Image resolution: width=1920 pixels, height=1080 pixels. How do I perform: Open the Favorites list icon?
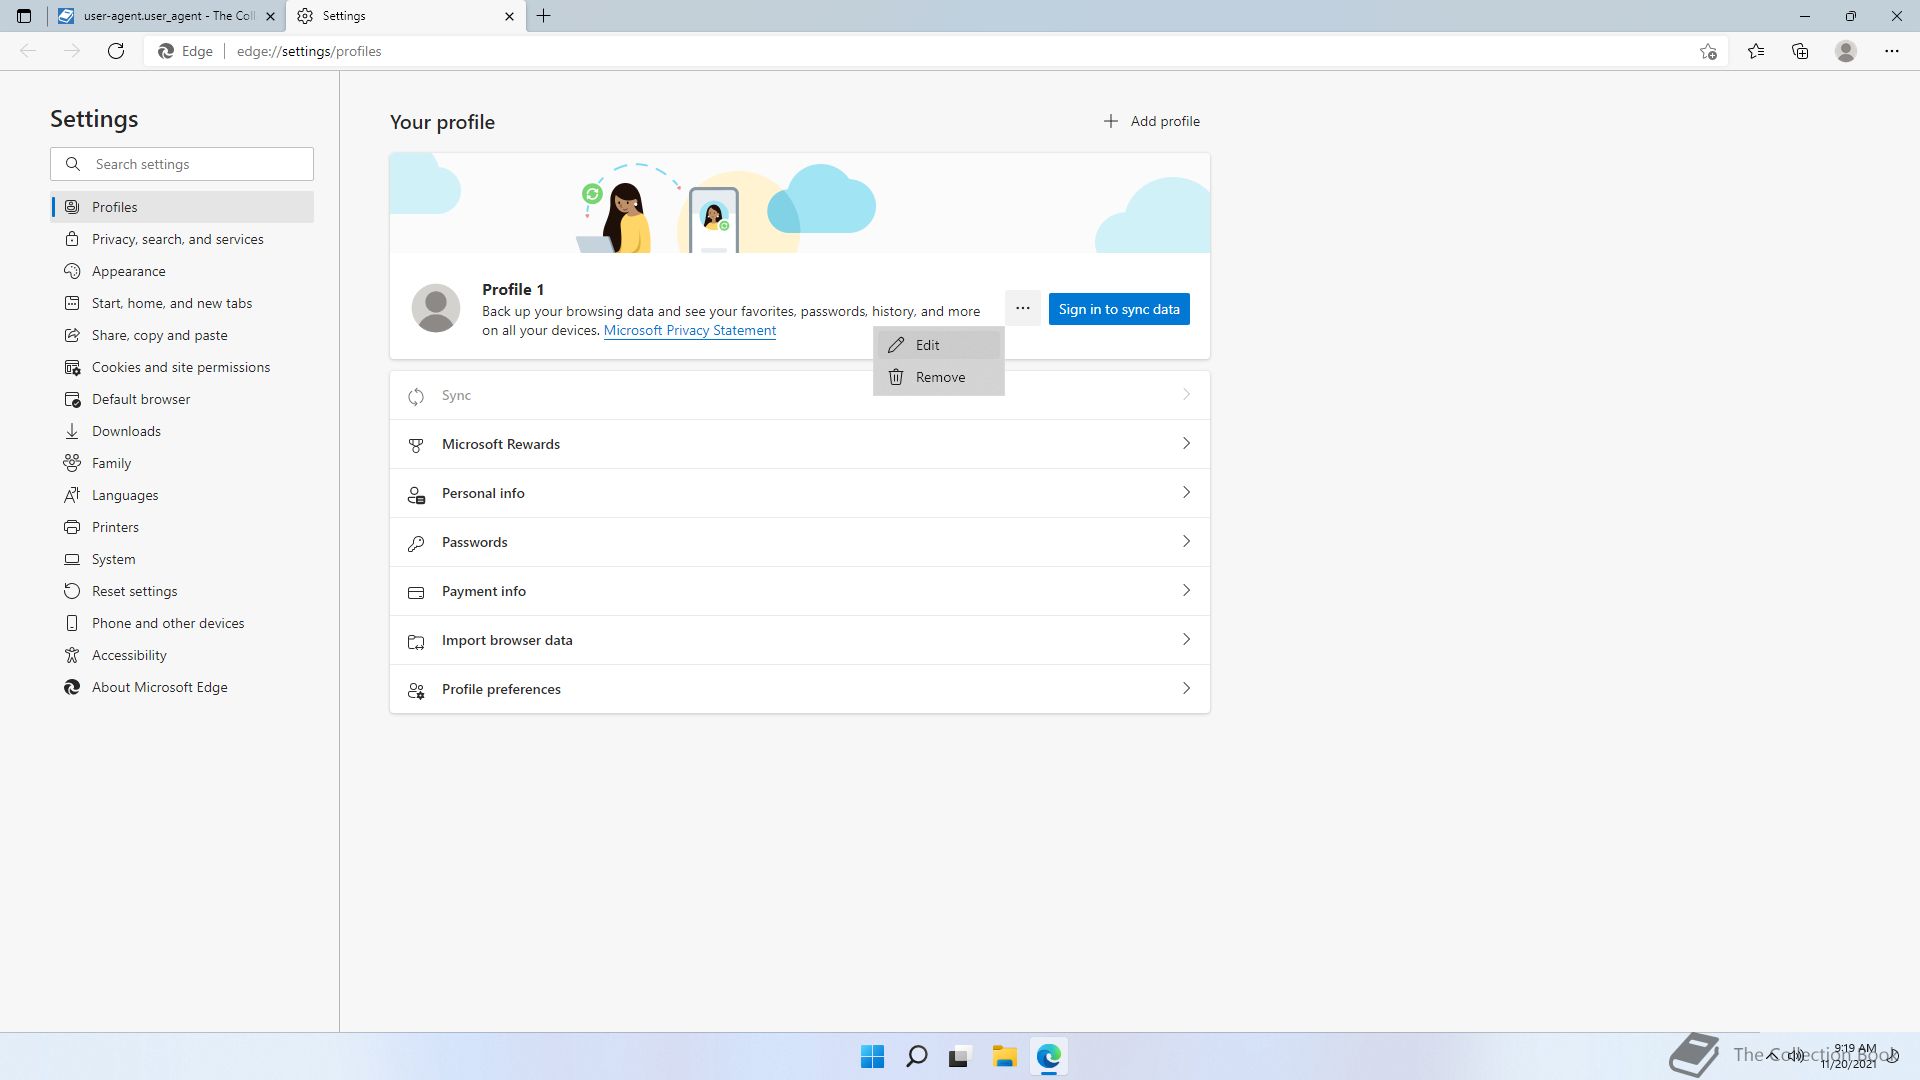pyautogui.click(x=1756, y=51)
